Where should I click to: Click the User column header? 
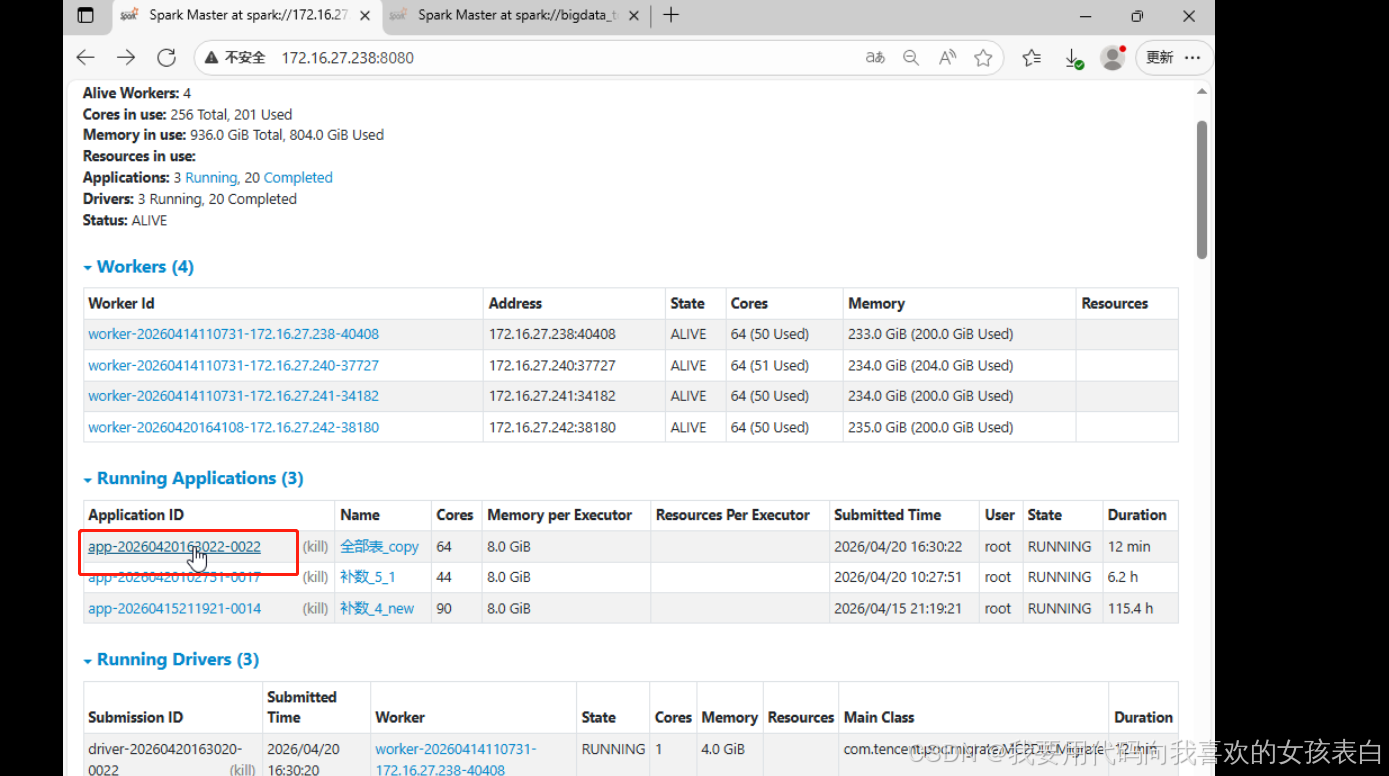coord(999,515)
